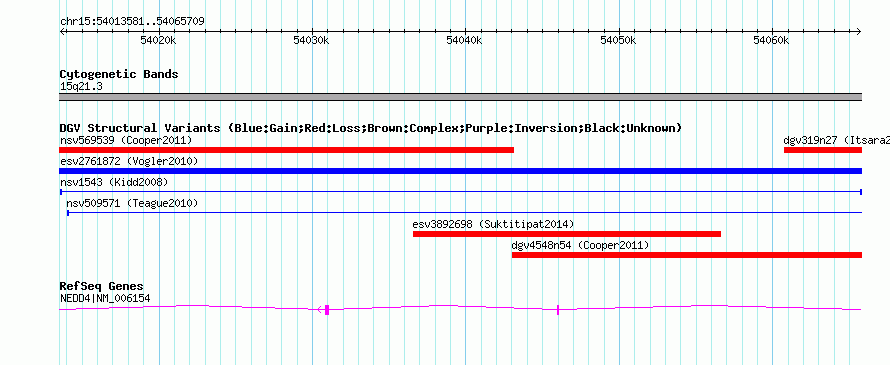Open the dgv4548n54 (Cooper2011) label
This screenshot has height=365, width=890.
[580, 245]
